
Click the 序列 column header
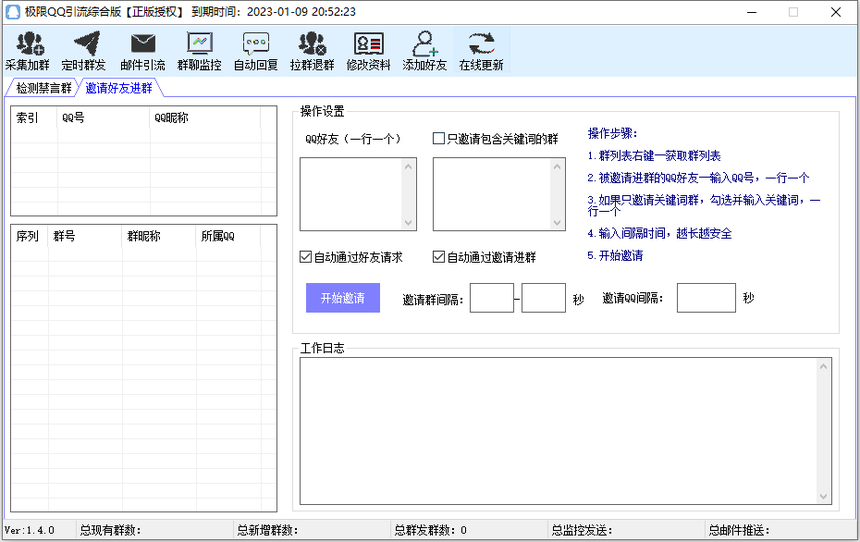(x=30, y=236)
